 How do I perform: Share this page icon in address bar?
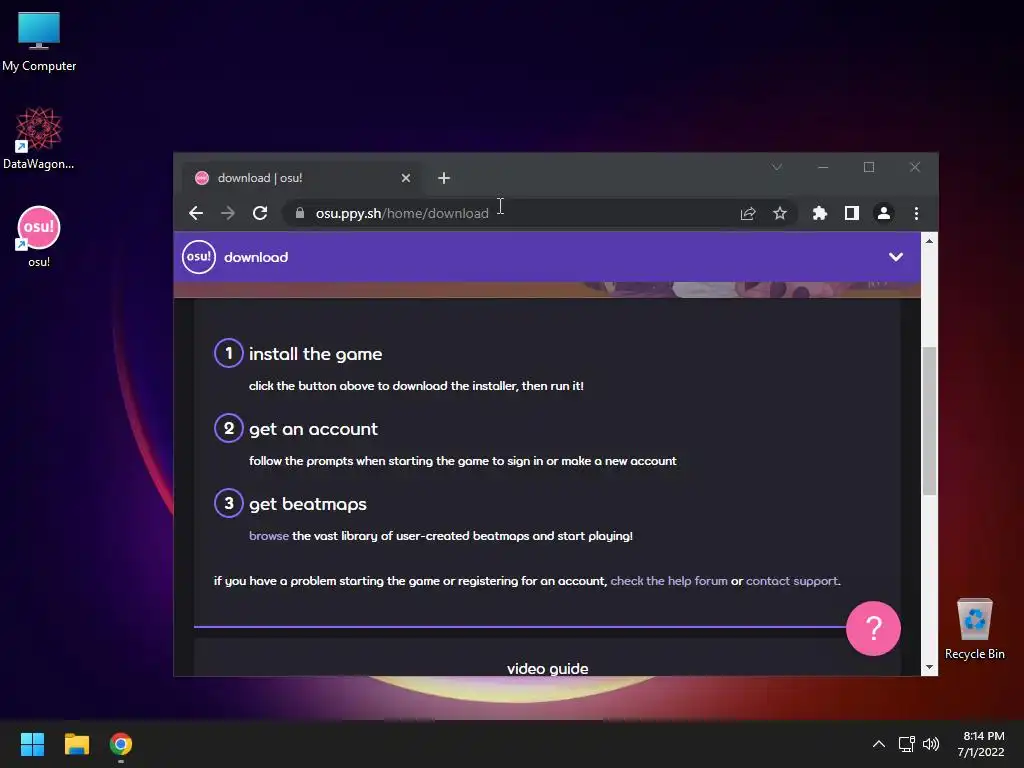748,213
